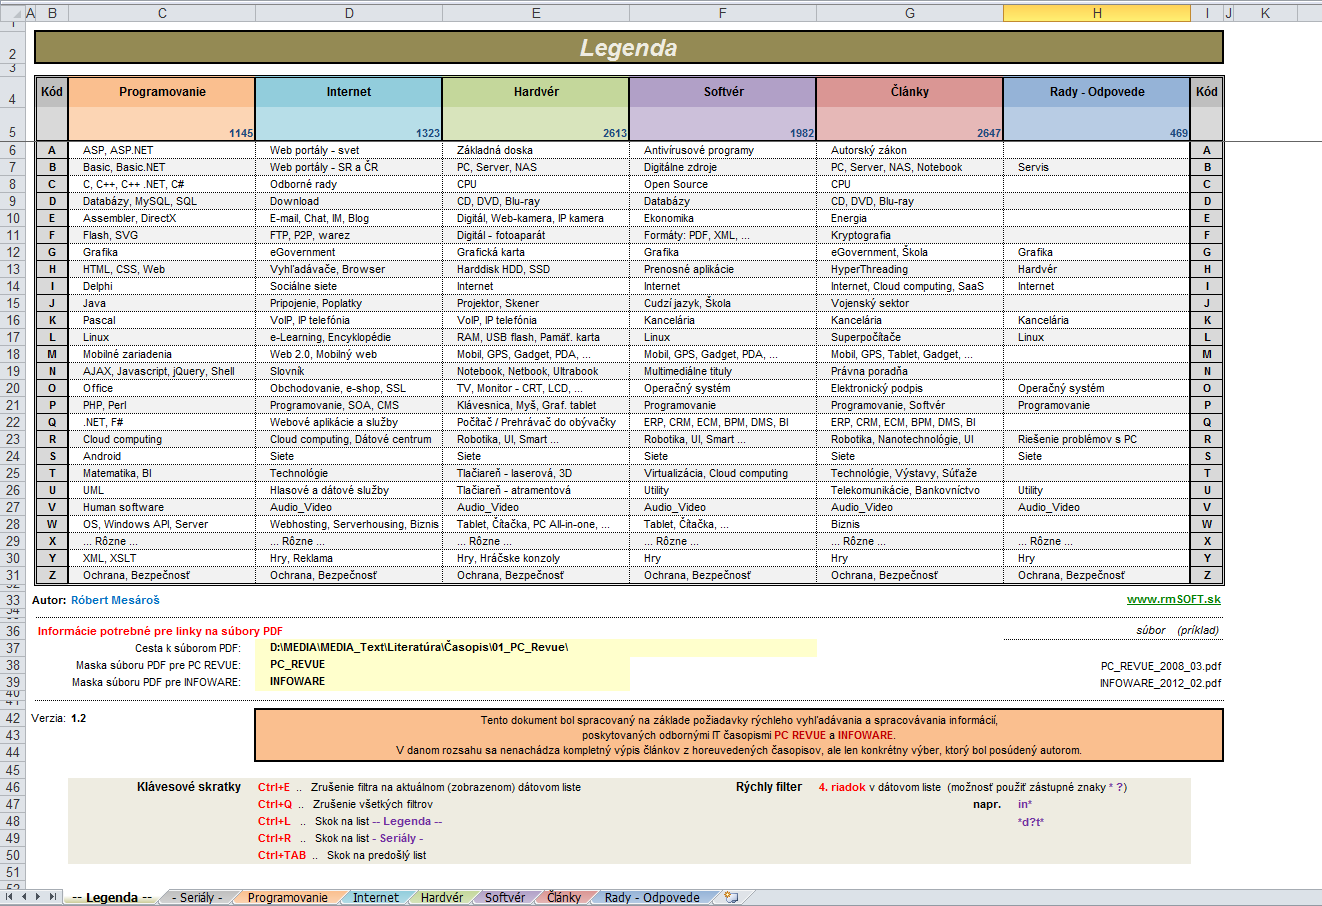1322x906 pixels.
Task: Select row 20 header
Action: [13, 388]
